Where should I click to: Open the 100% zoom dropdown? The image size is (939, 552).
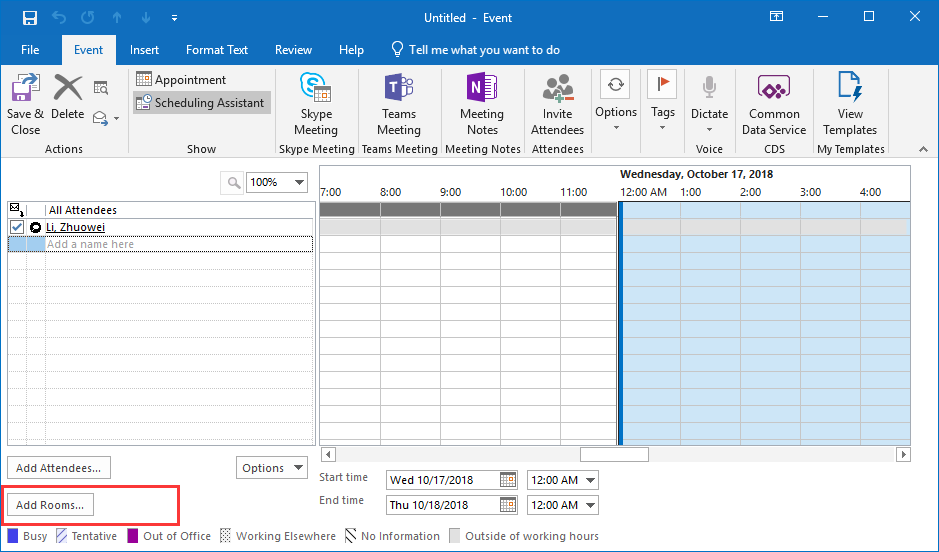[298, 182]
